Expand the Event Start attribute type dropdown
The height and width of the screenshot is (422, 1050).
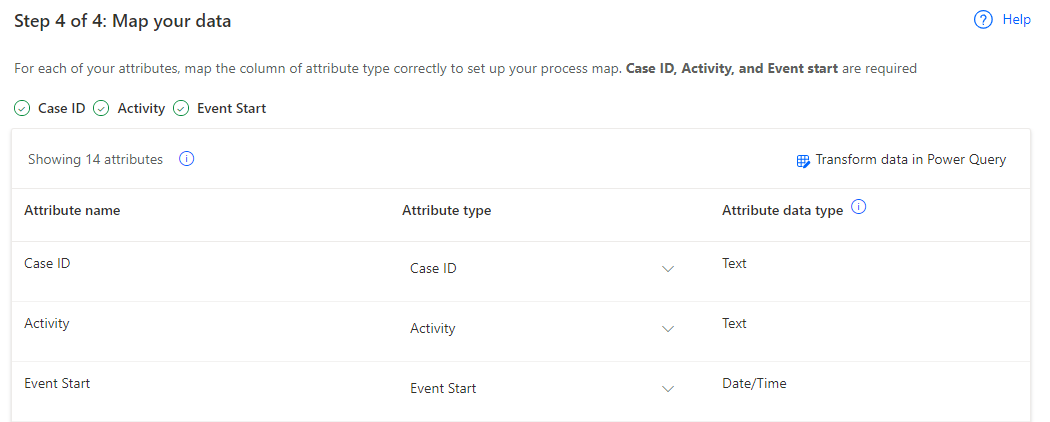point(668,389)
